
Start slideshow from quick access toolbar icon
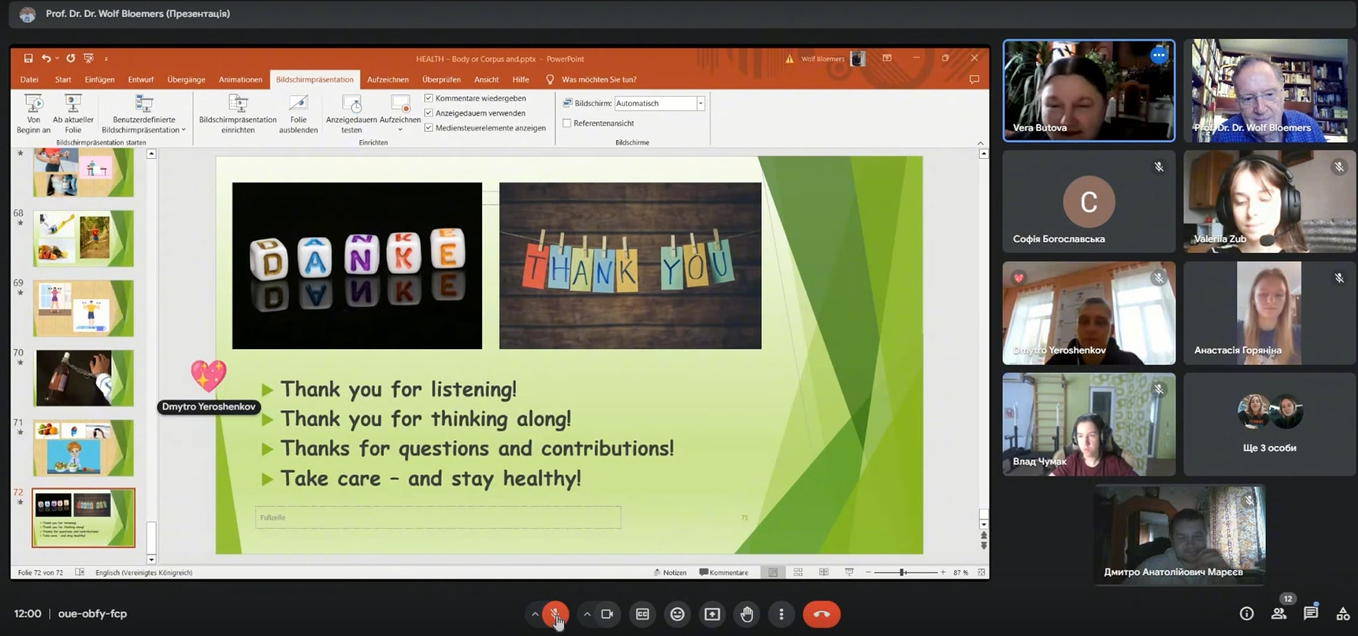pos(89,59)
